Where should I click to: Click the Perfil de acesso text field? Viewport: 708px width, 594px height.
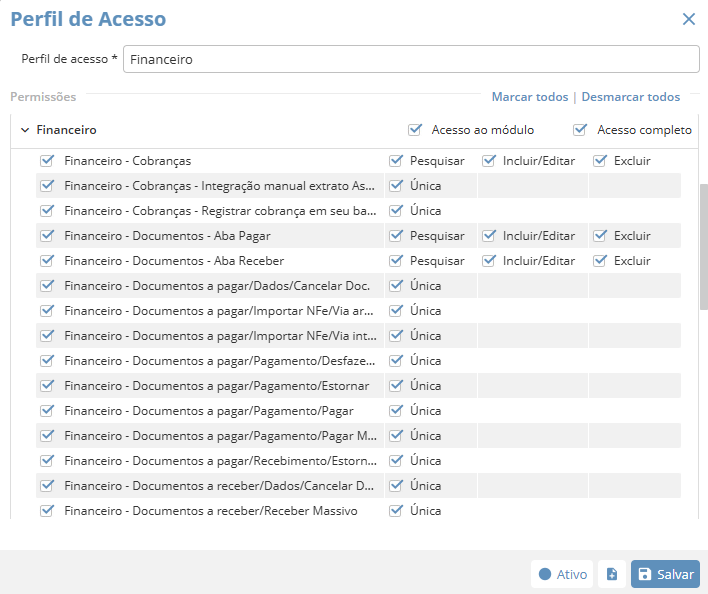point(411,59)
